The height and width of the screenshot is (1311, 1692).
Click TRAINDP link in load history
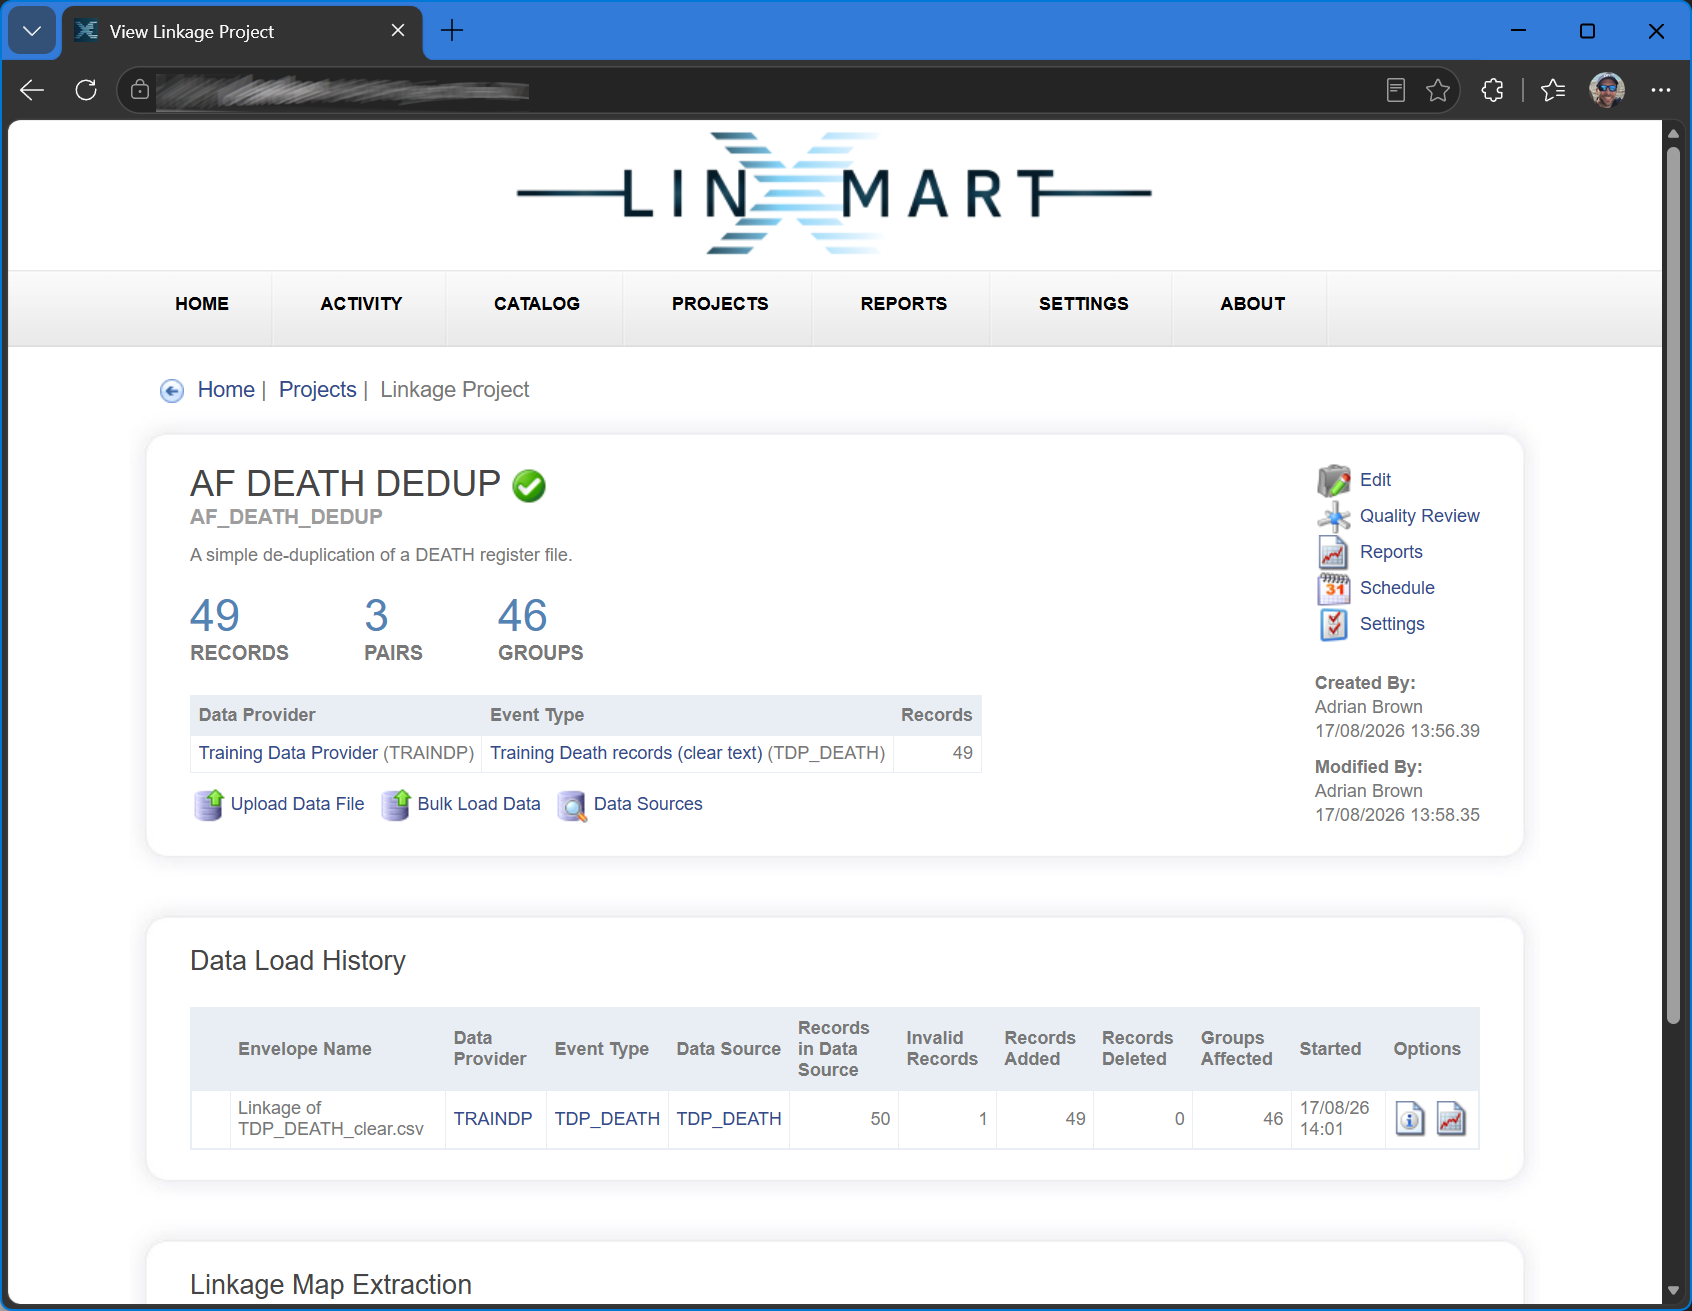(x=493, y=1119)
